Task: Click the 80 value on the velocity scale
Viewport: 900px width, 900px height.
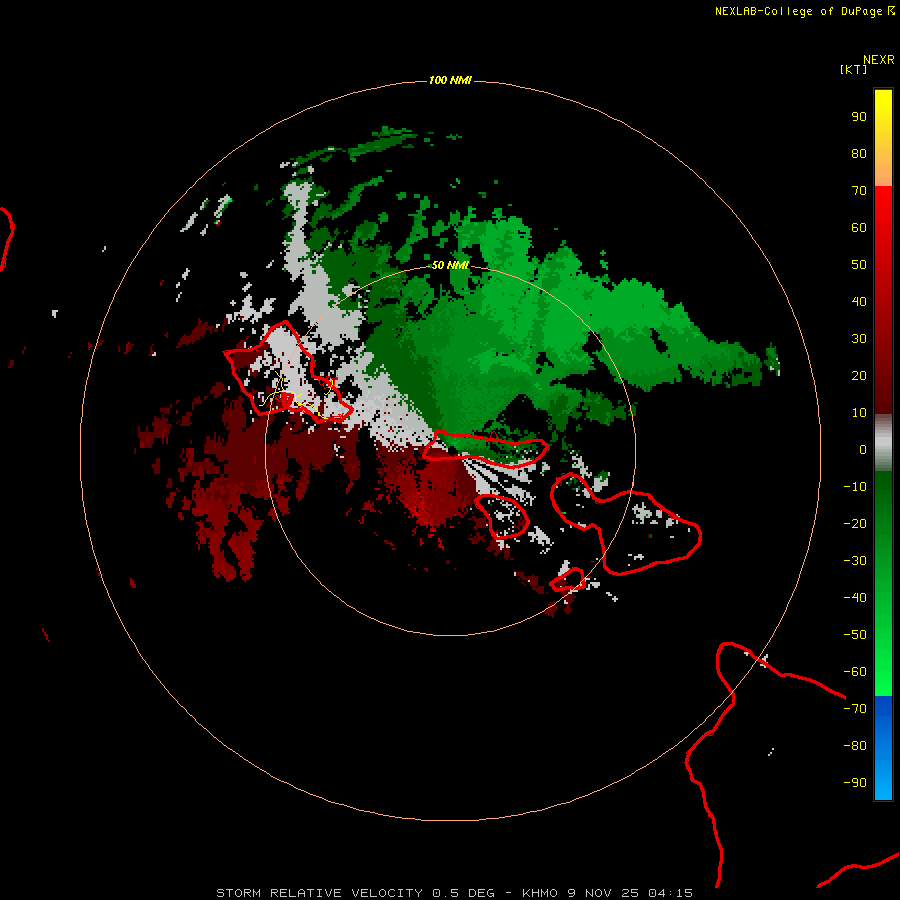Action: [x=859, y=153]
